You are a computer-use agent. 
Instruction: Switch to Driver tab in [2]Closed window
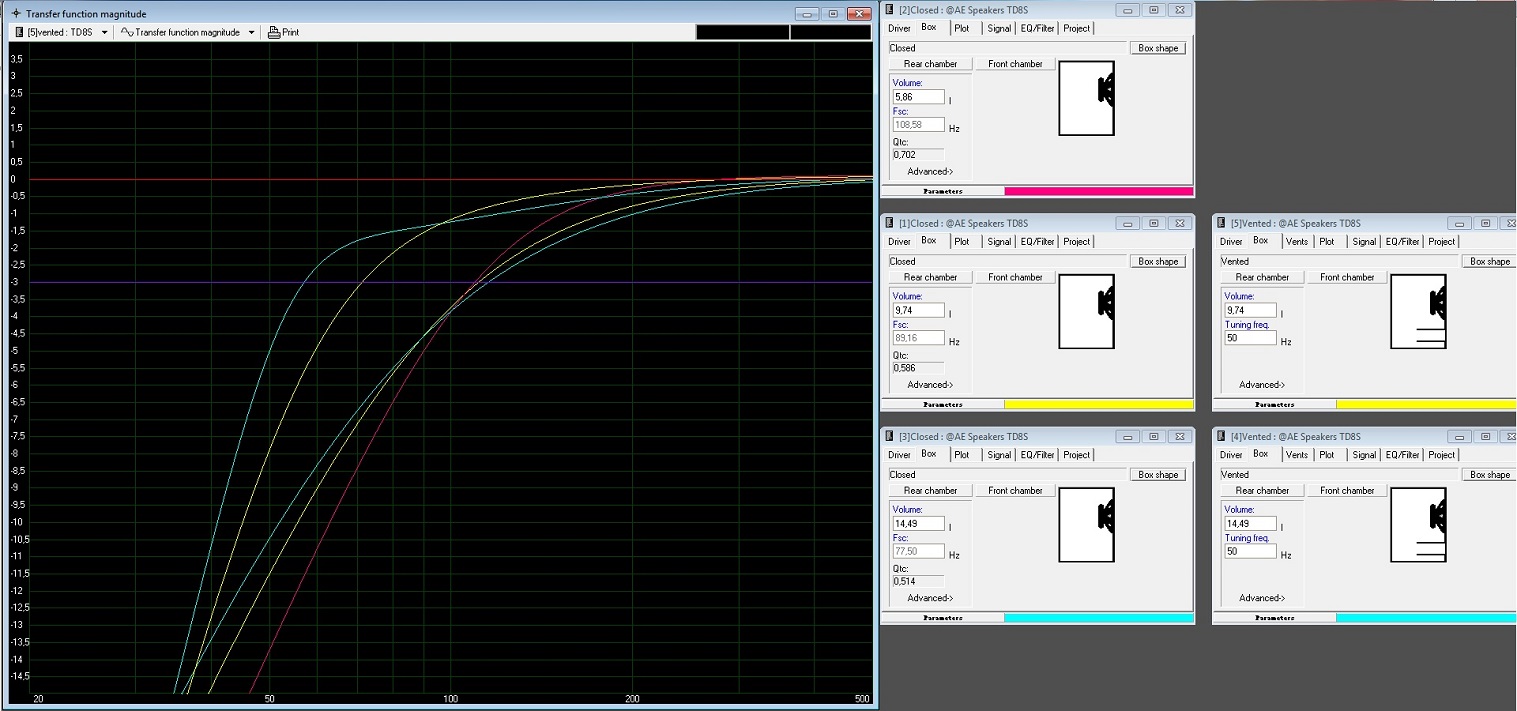point(899,28)
